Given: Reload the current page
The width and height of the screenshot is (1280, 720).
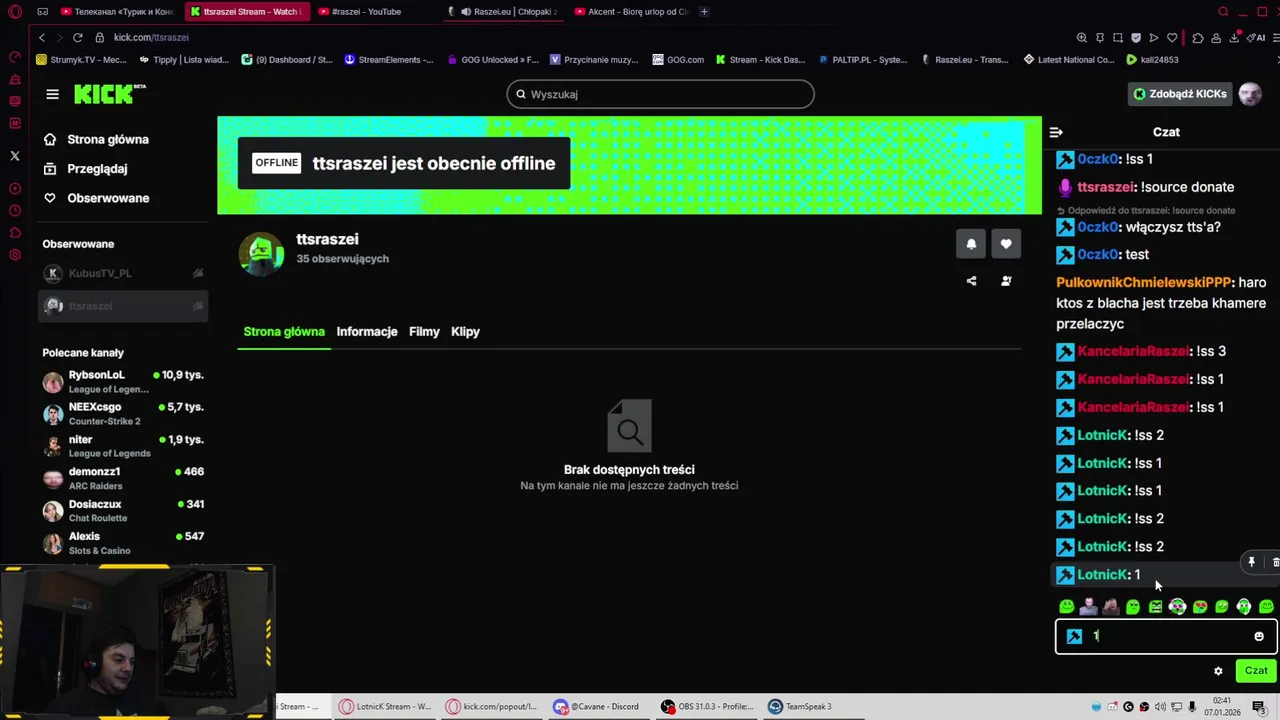Looking at the screenshot, I should pos(79,37).
